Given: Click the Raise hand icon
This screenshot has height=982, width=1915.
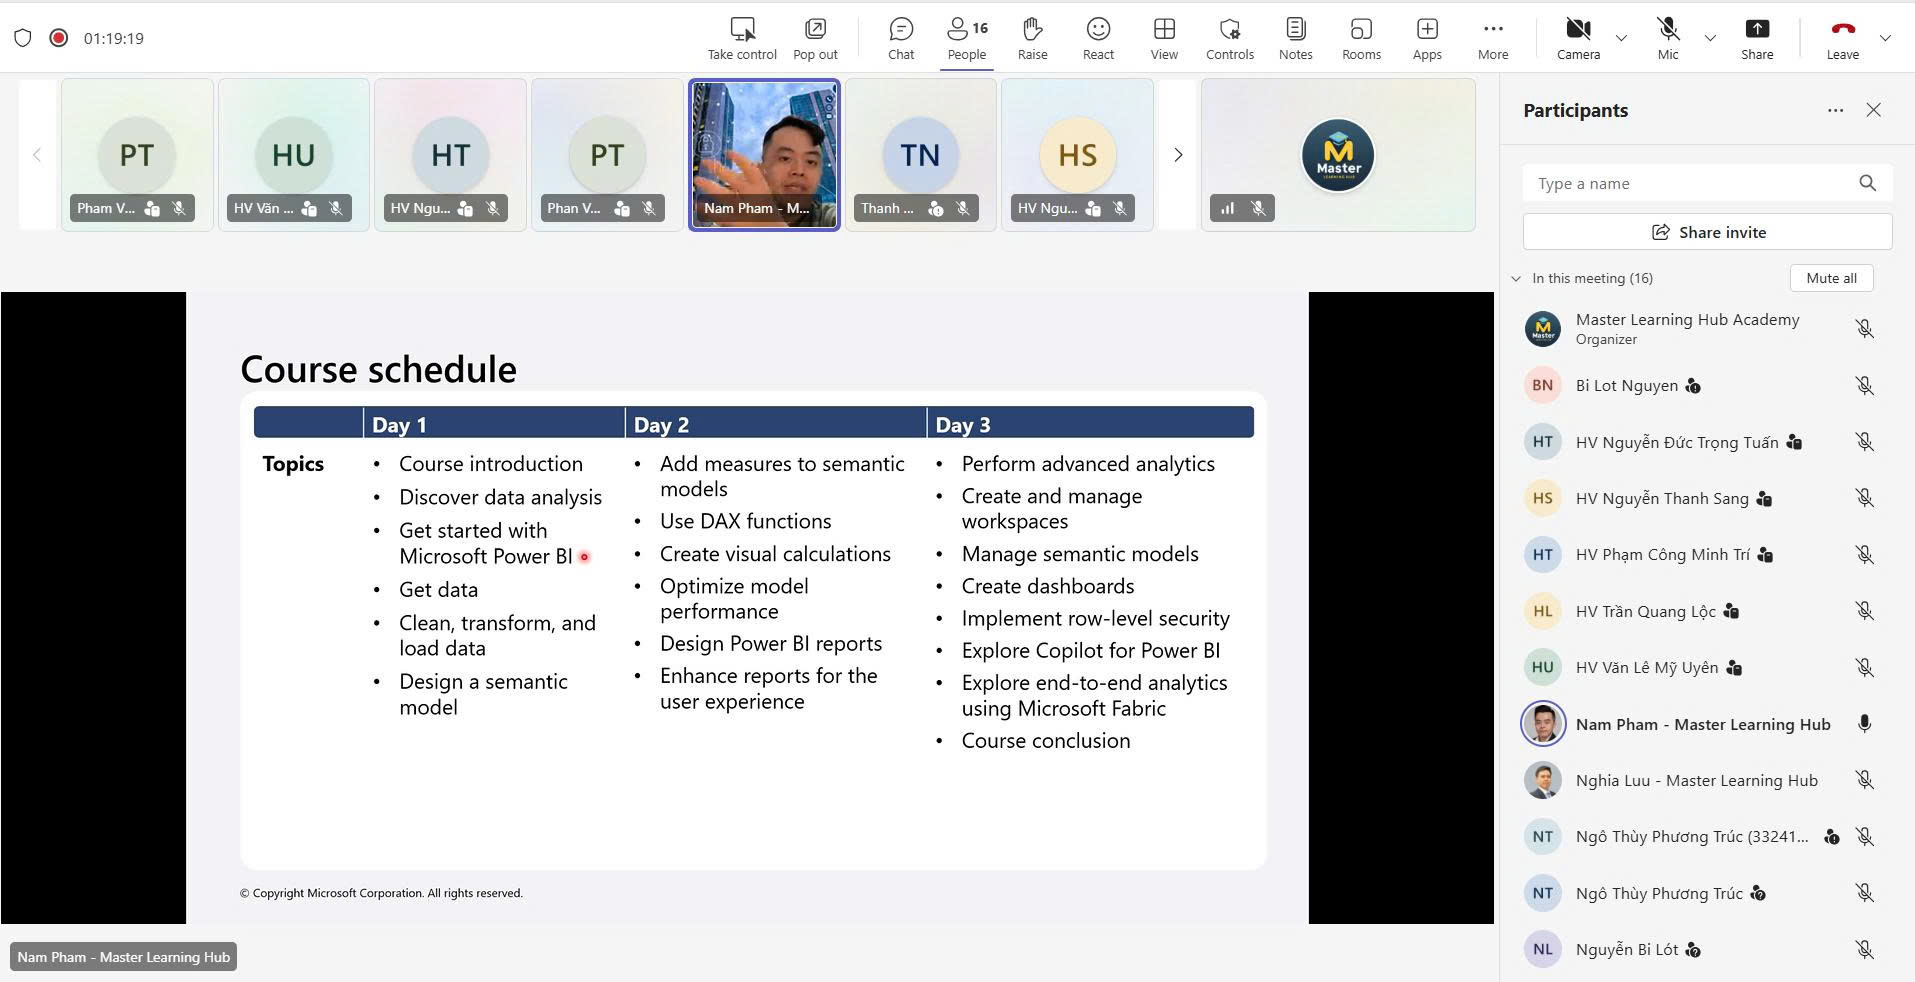Looking at the screenshot, I should click(x=1032, y=38).
